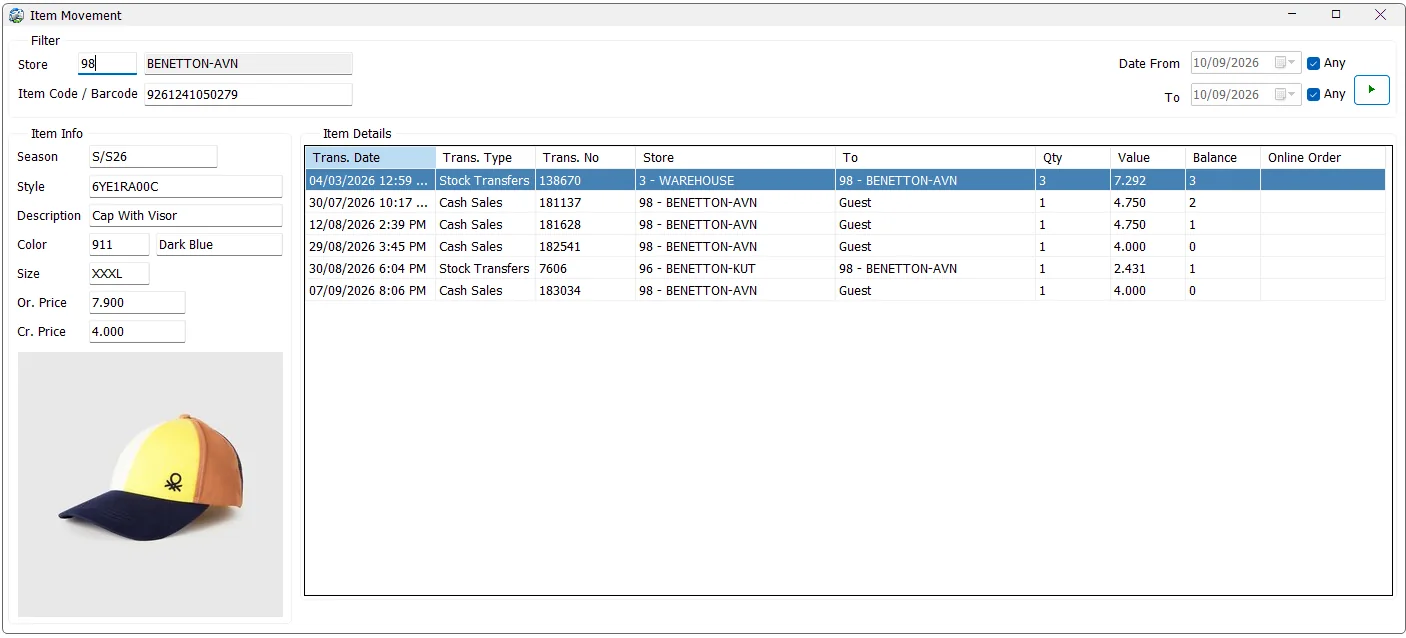
Task: Click the Style field 6YE1RA00C
Action: pyautogui.click(x=186, y=187)
